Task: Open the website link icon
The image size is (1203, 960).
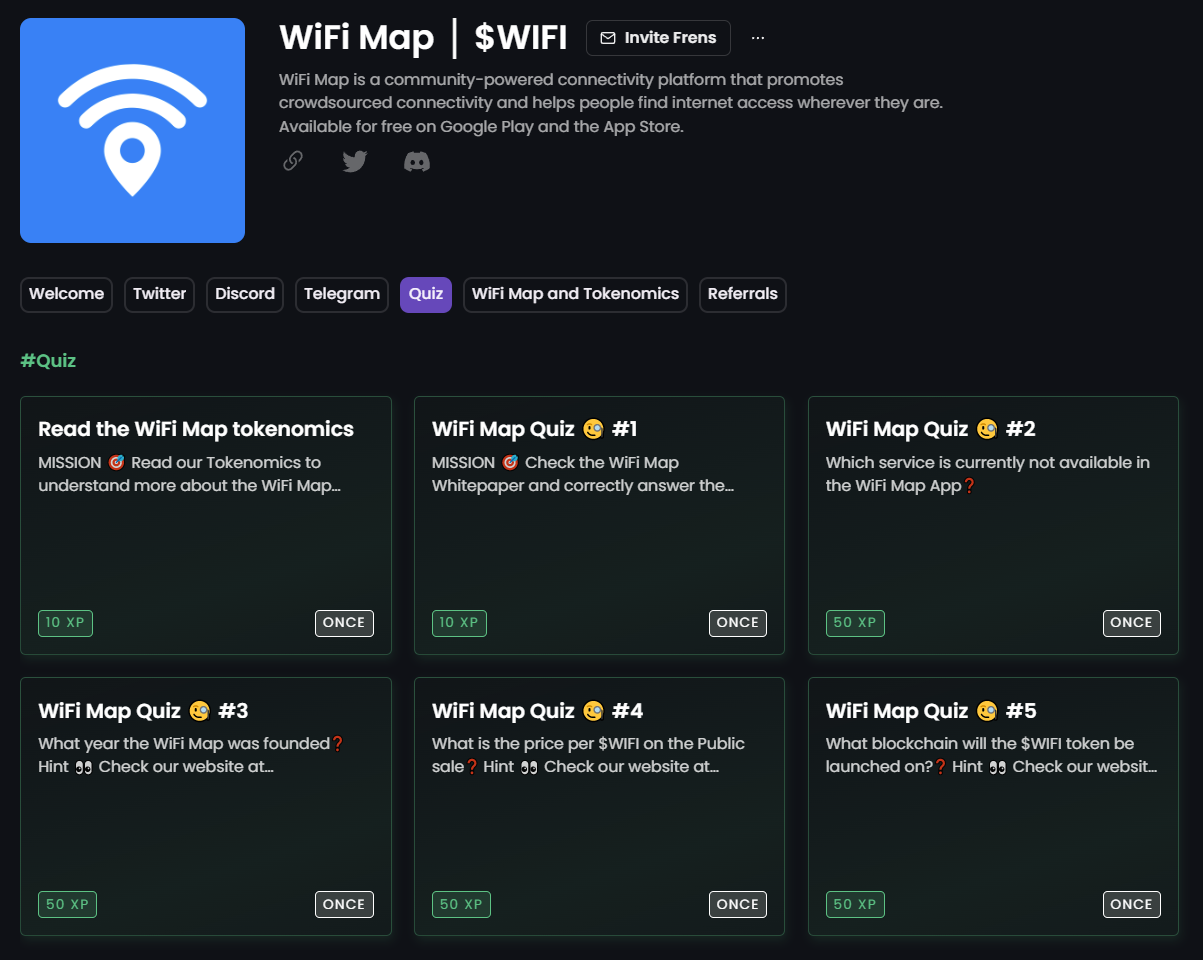Action: pos(292,161)
